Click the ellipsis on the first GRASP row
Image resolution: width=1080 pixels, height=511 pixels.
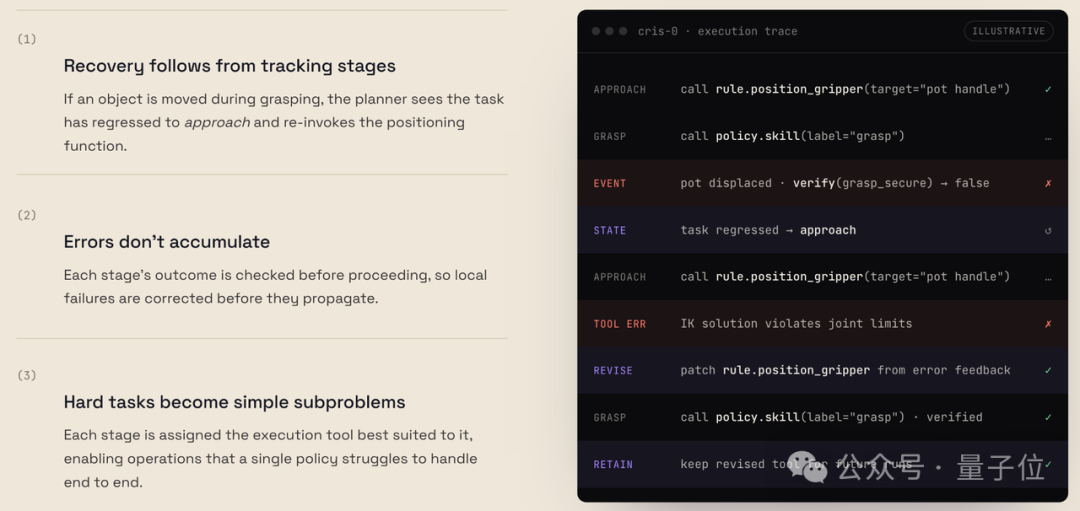point(1048,137)
